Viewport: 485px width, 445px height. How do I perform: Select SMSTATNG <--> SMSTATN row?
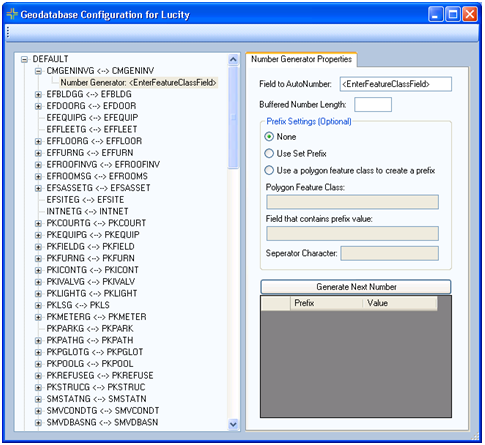tap(96, 399)
